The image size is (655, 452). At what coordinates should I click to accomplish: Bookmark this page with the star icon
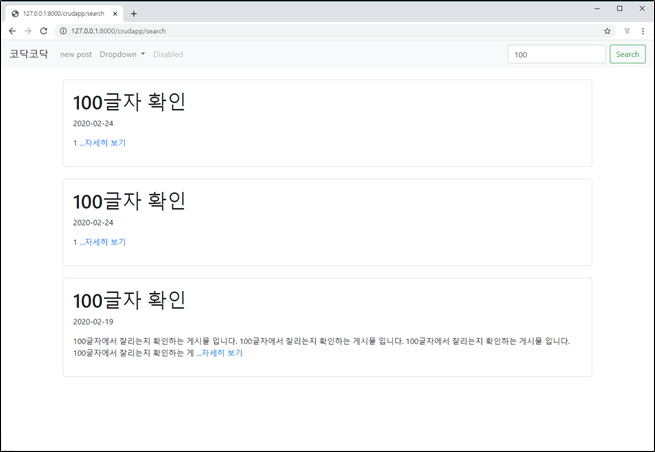tap(607, 31)
